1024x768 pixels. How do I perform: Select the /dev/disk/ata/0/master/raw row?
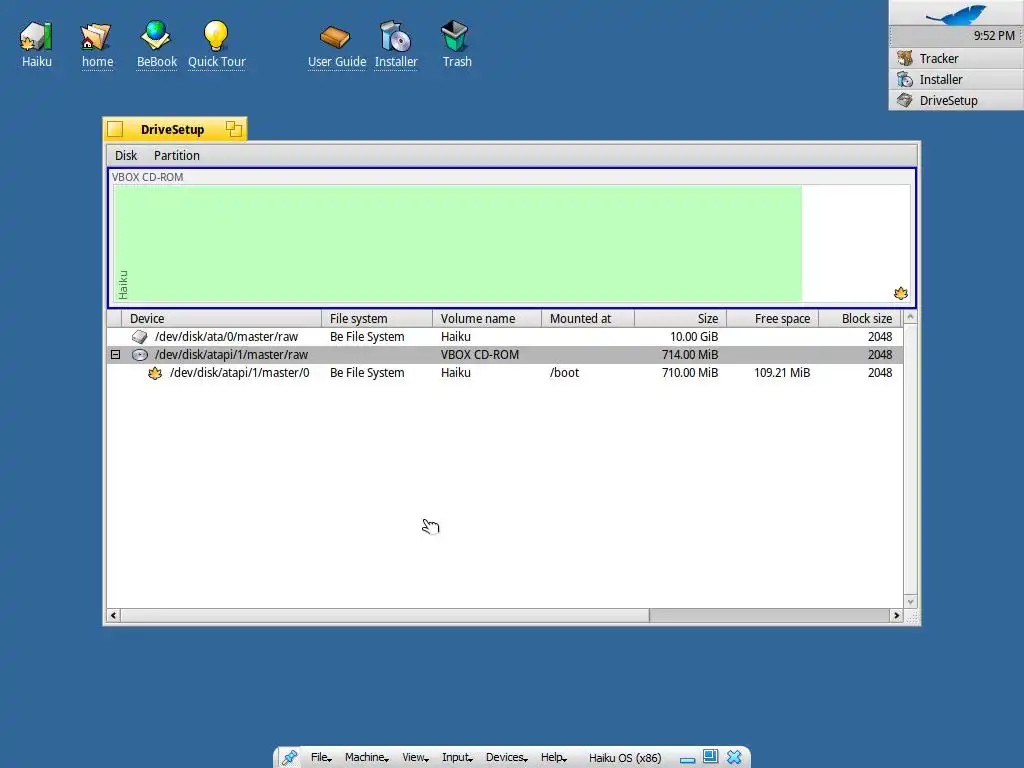click(505, 336)
